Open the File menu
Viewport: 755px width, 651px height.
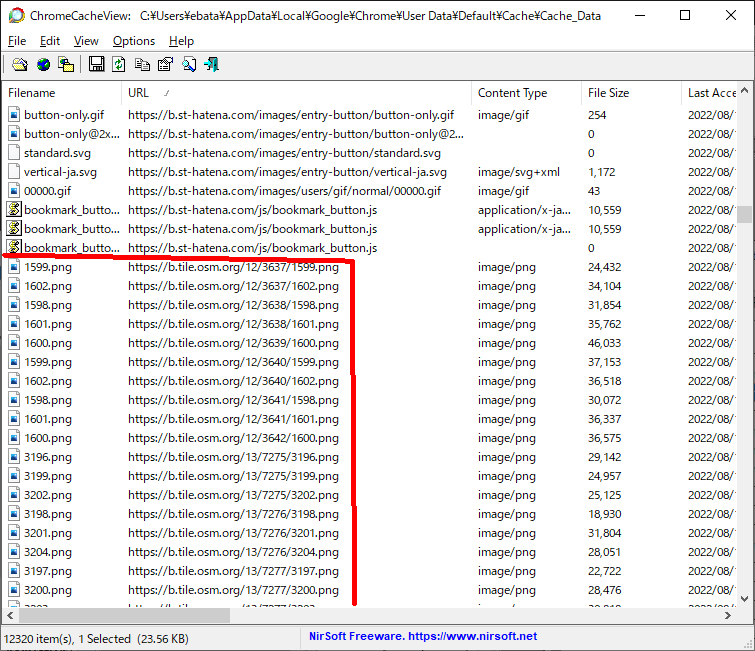(17, 41)
